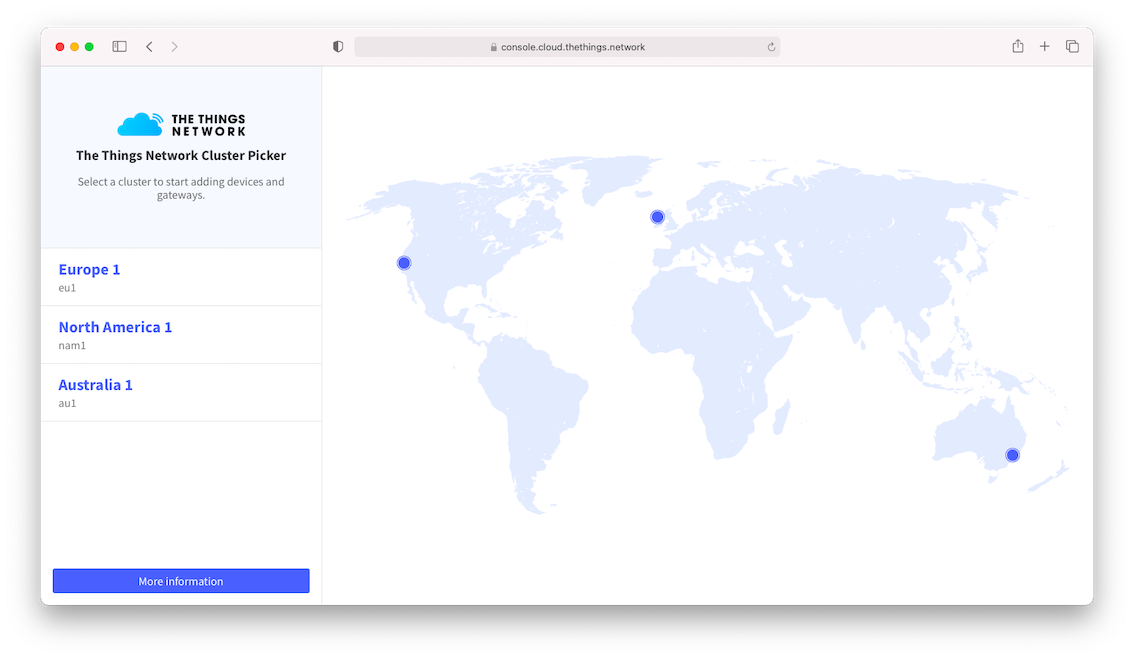Toggle the Safari sidebar icon

point(119,47)
